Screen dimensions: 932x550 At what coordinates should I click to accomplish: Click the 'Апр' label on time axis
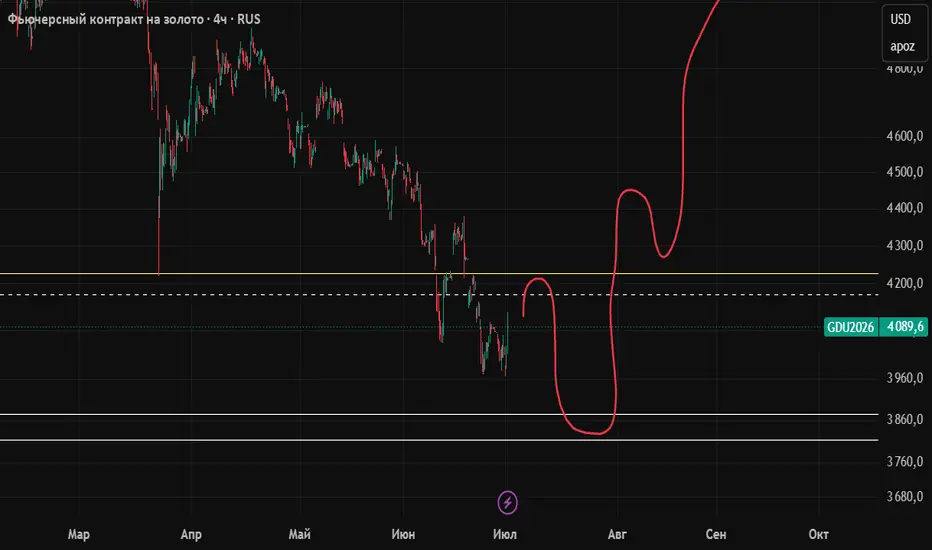tap(191, 534)
